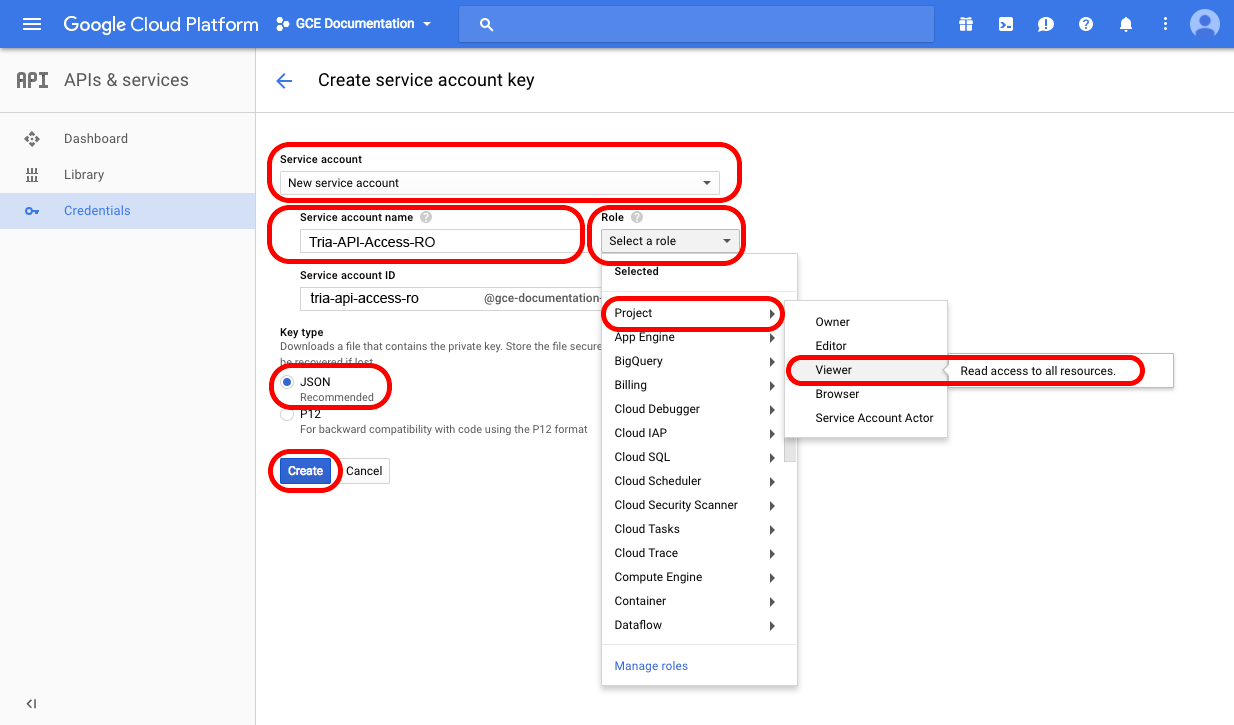This screenshot has width=1234, height=725.
Task: Open the GCE Documentation project selector
Action: [353, 24]
